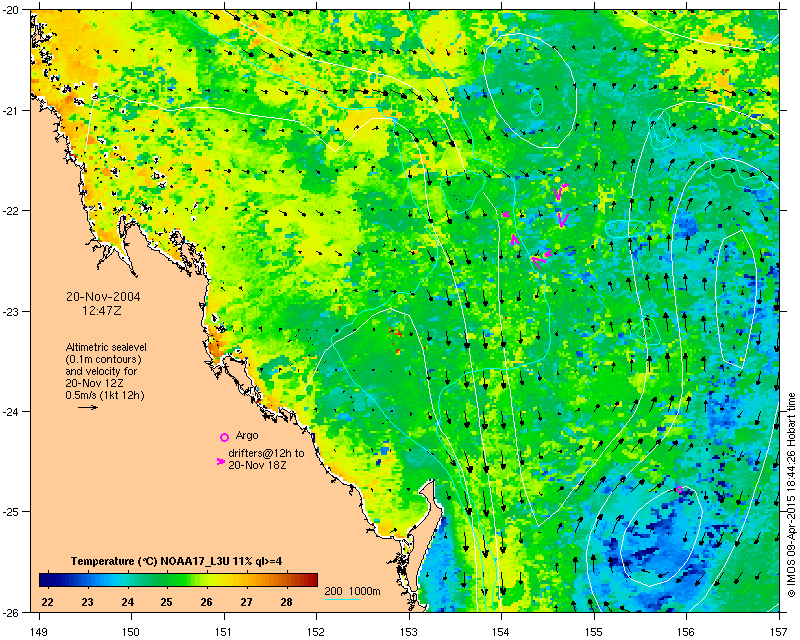This screenshot has height=640, width=800.
Task: Click the '20-Nov 18Z' drifter legend text
Action: (257, 465)
